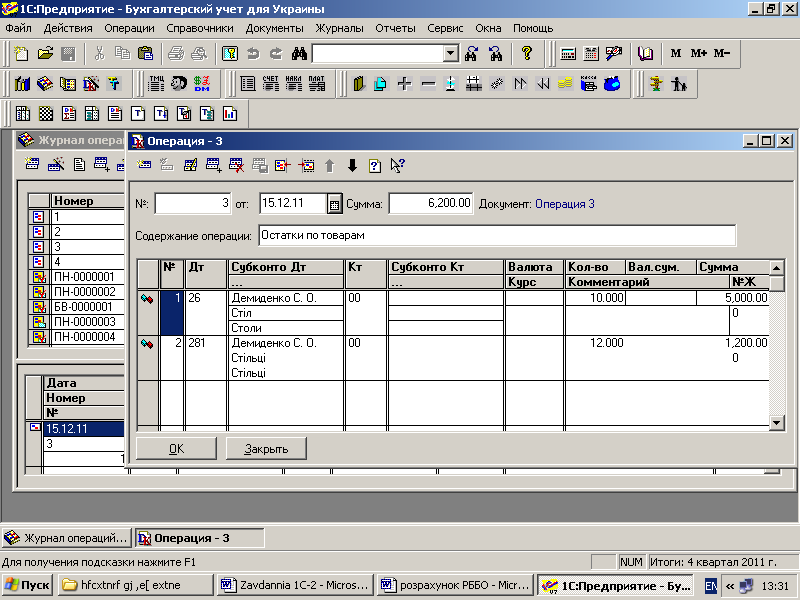
Task: Click the Содержание операции text field
Action: click(x=497, y=236)
